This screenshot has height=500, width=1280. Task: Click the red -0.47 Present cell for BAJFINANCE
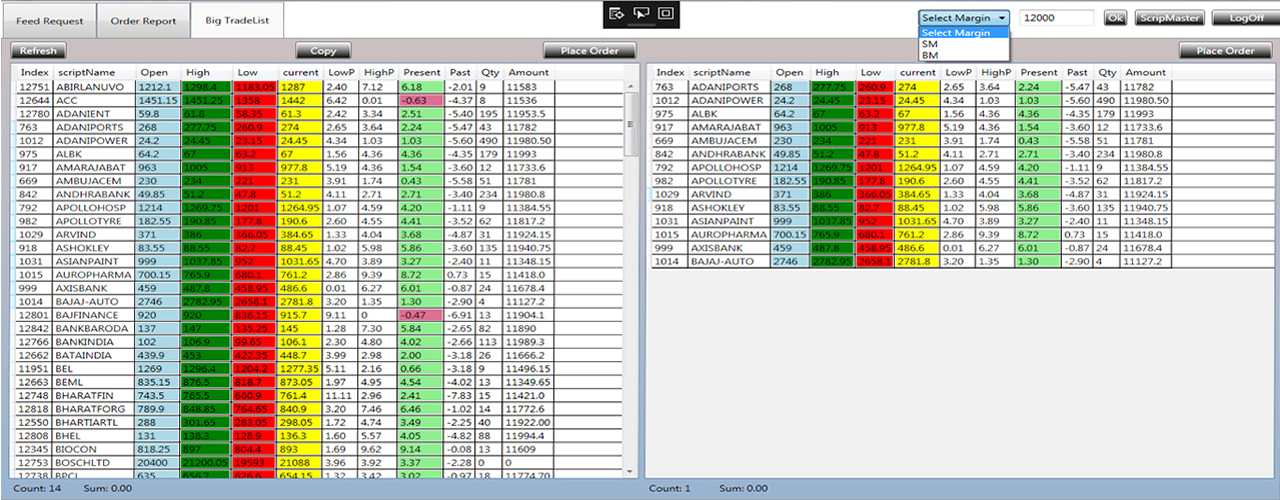(420, 314)
